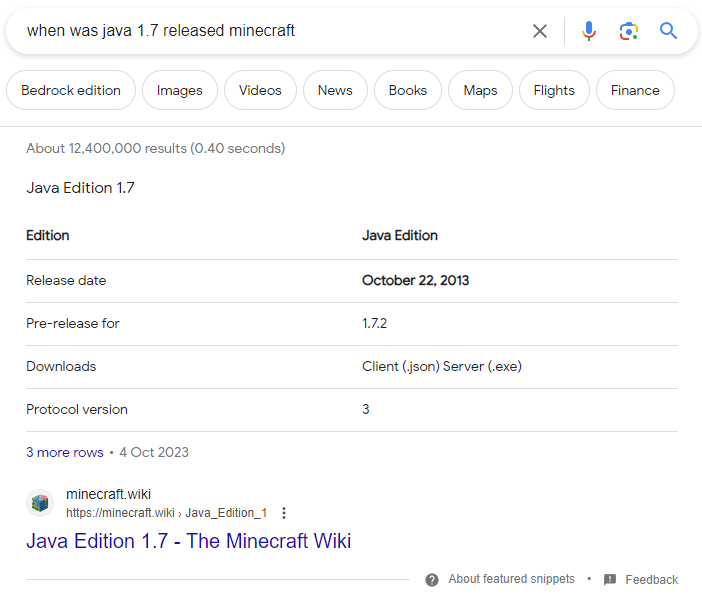Click the minecraft.wiki URL breadcrumb
Screen dimensions: 702x609
click(167, 513)
